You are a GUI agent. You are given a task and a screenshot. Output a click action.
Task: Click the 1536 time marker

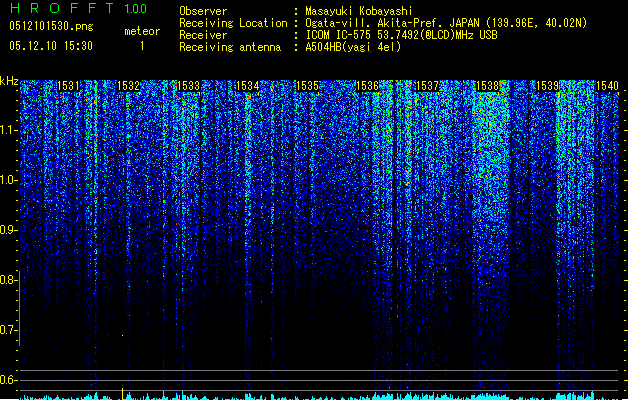point(367,86)
